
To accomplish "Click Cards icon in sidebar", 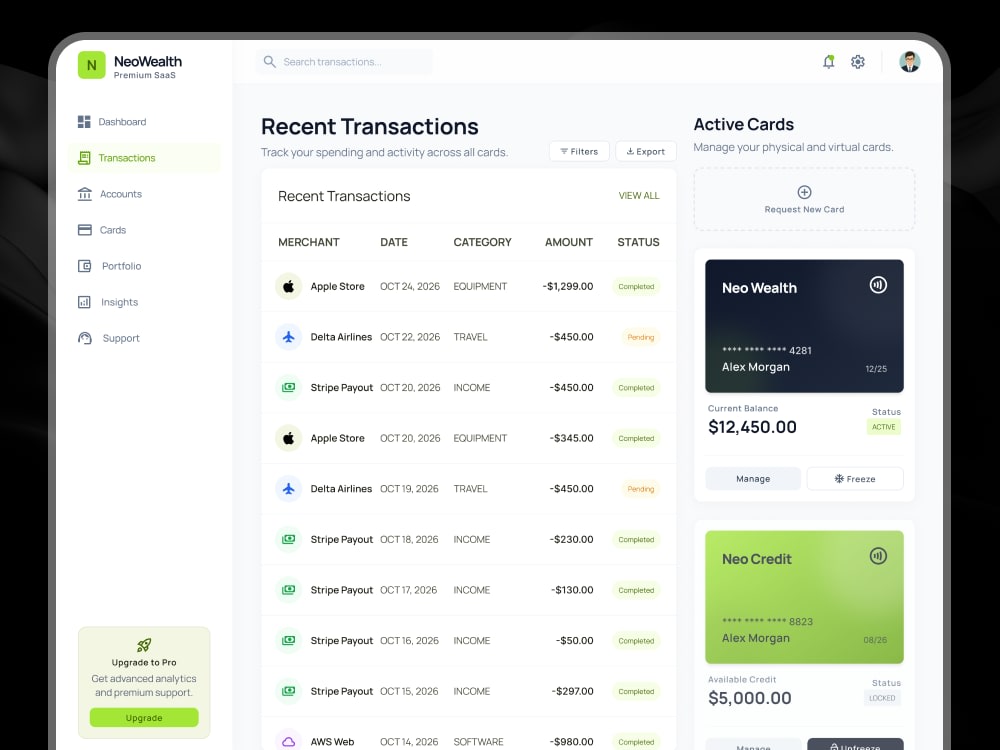I will 85,230.
